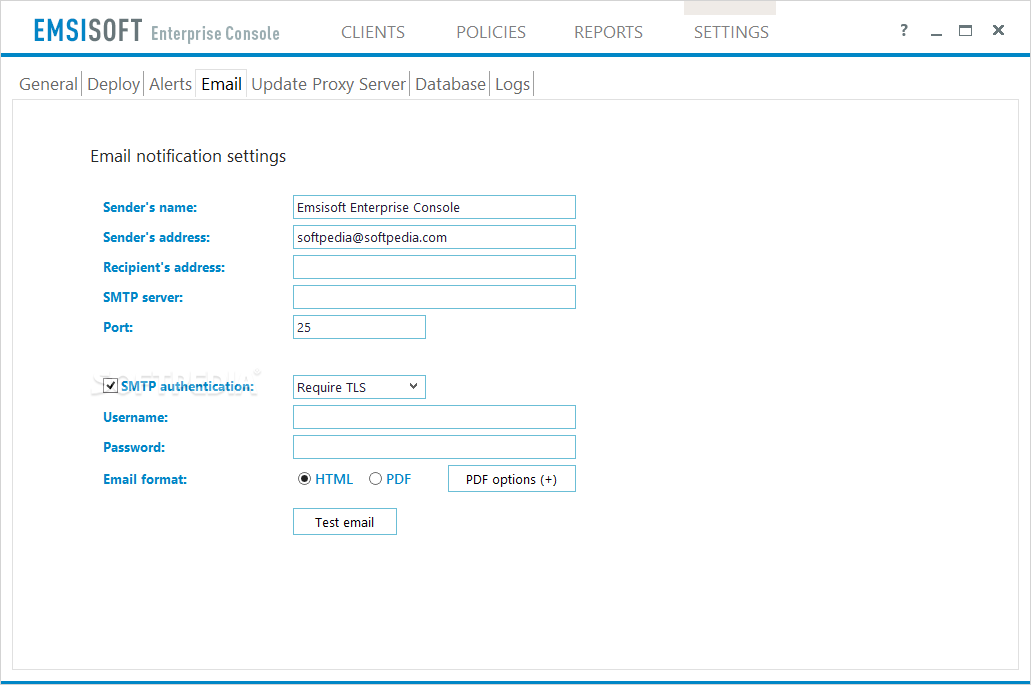The height and width of the screenshot is (685, 1031).
Task: Click the Password input field
Action: 434,447
